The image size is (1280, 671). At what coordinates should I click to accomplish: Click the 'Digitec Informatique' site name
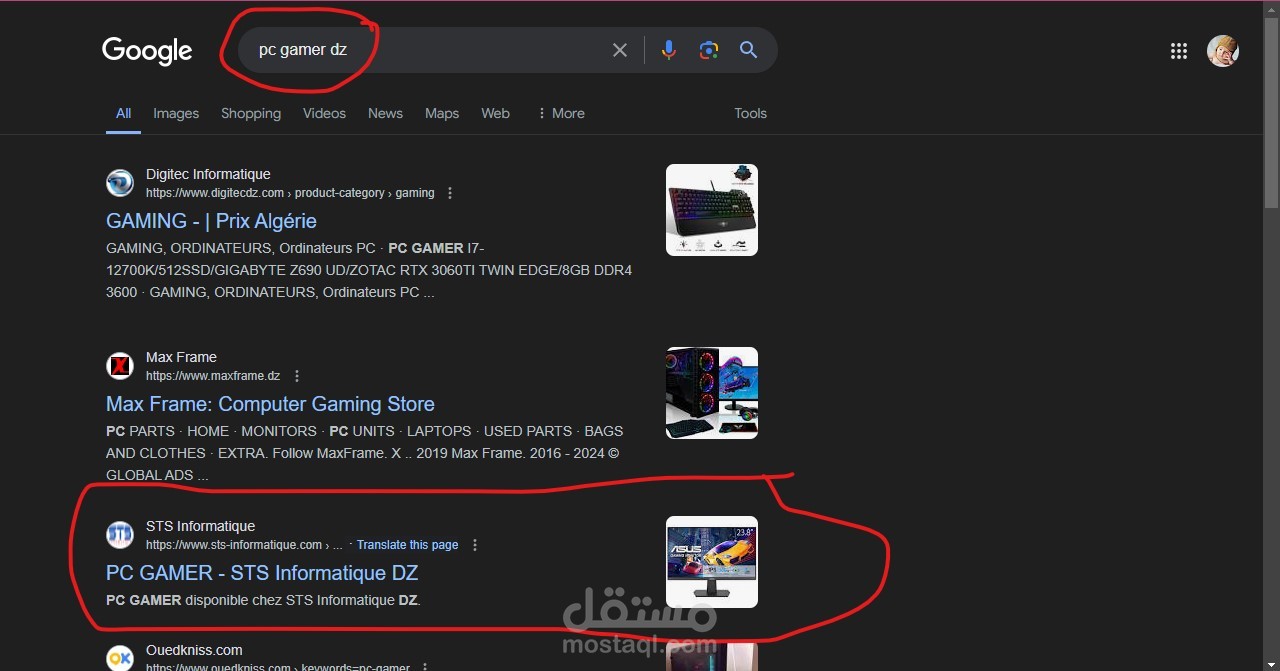tap(208, 174)
